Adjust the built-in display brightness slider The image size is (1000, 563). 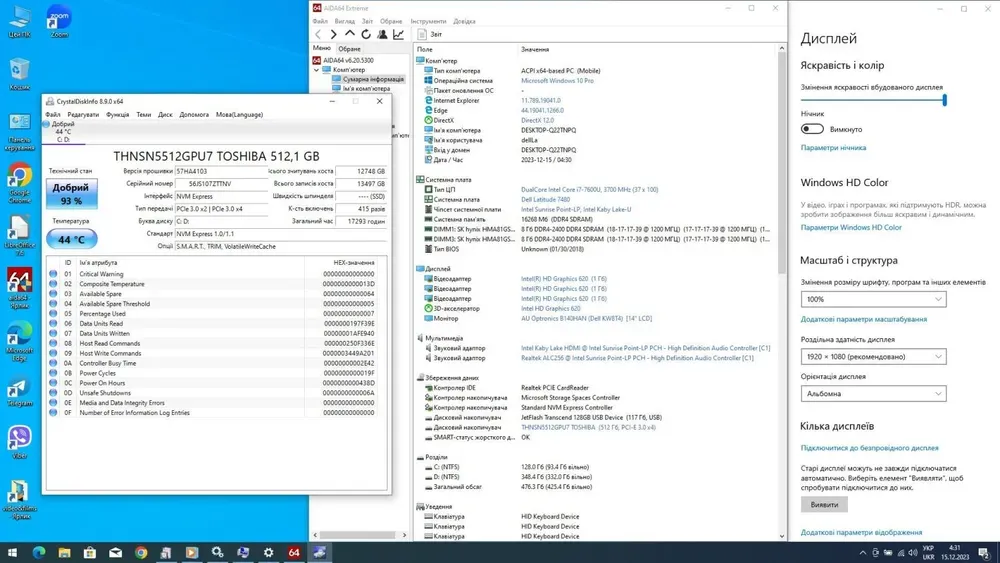(943, 100)
